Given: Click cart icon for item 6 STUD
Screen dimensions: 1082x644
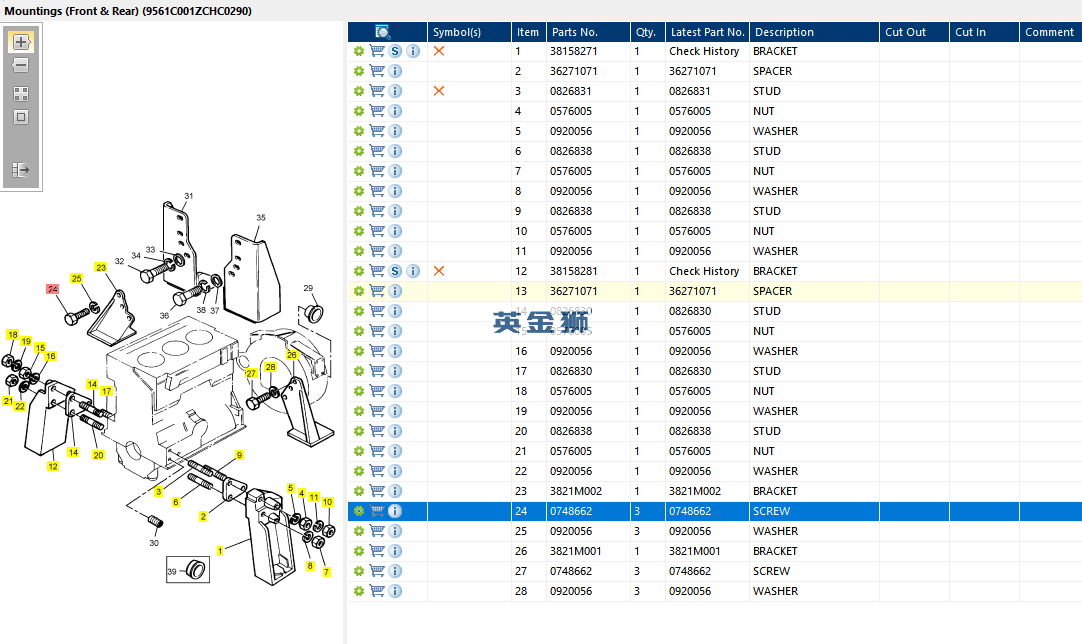Looking at the screenshot, I should coord(377,151).
